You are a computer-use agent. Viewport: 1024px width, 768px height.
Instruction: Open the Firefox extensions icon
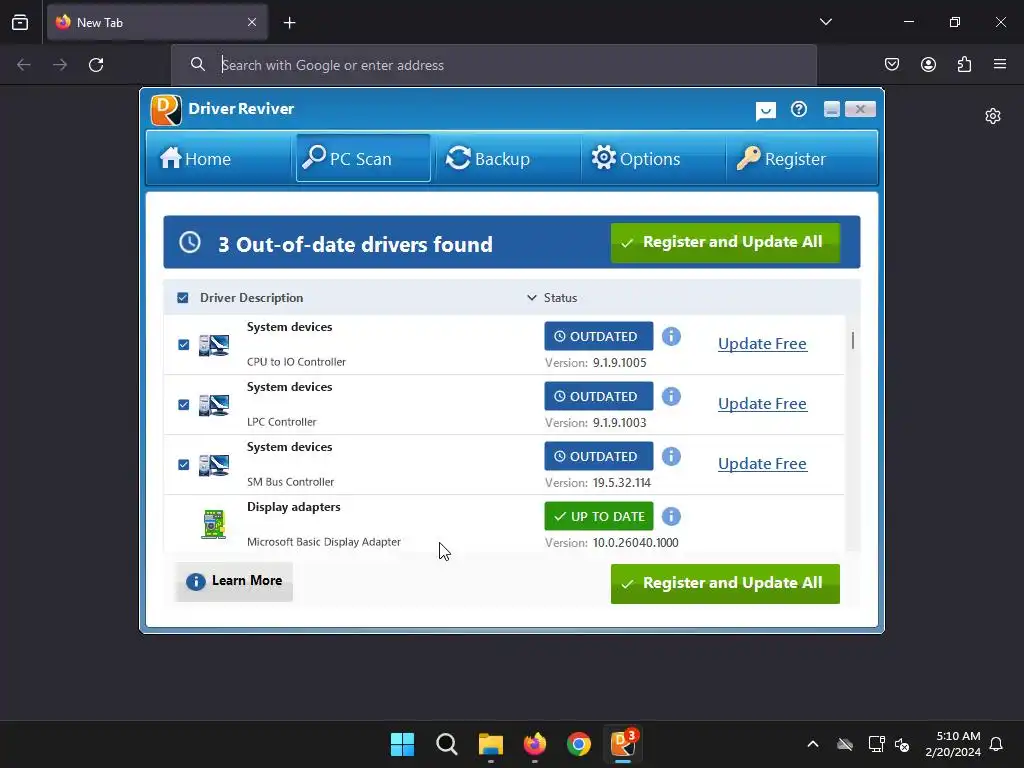[x=965, y=64]
